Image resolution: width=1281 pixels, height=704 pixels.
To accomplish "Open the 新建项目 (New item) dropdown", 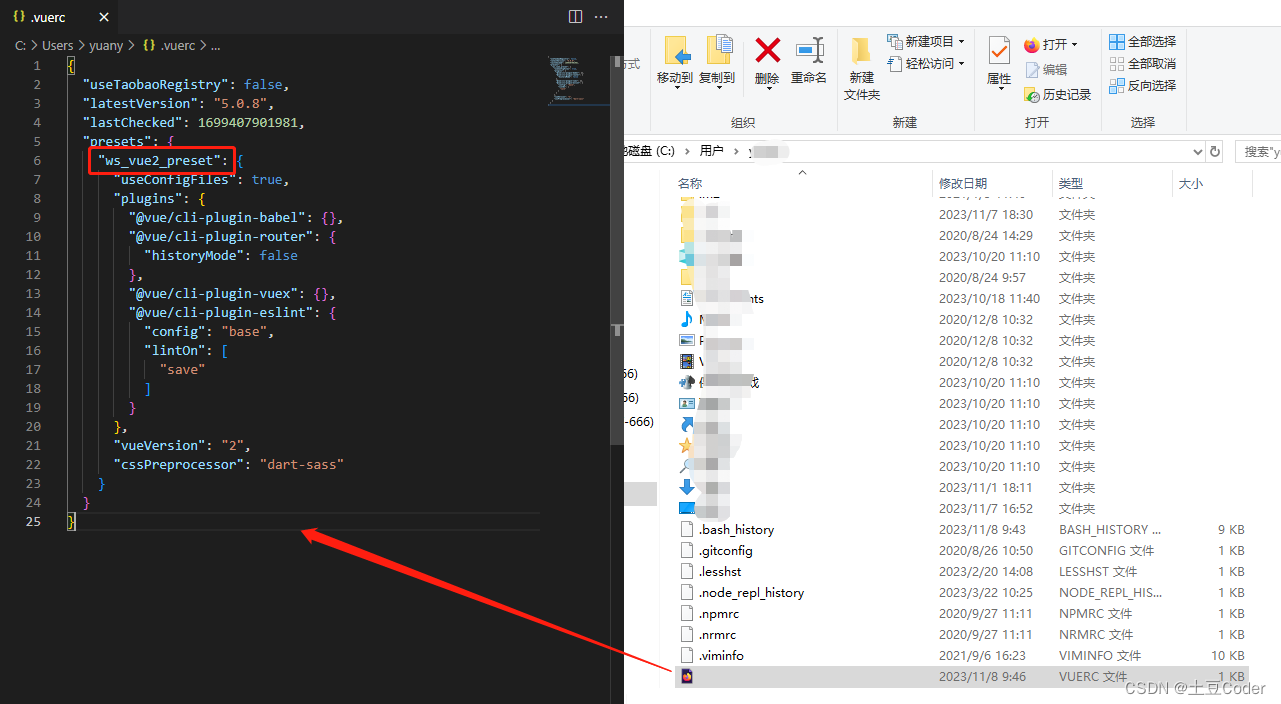I will (x=926, y=41).
